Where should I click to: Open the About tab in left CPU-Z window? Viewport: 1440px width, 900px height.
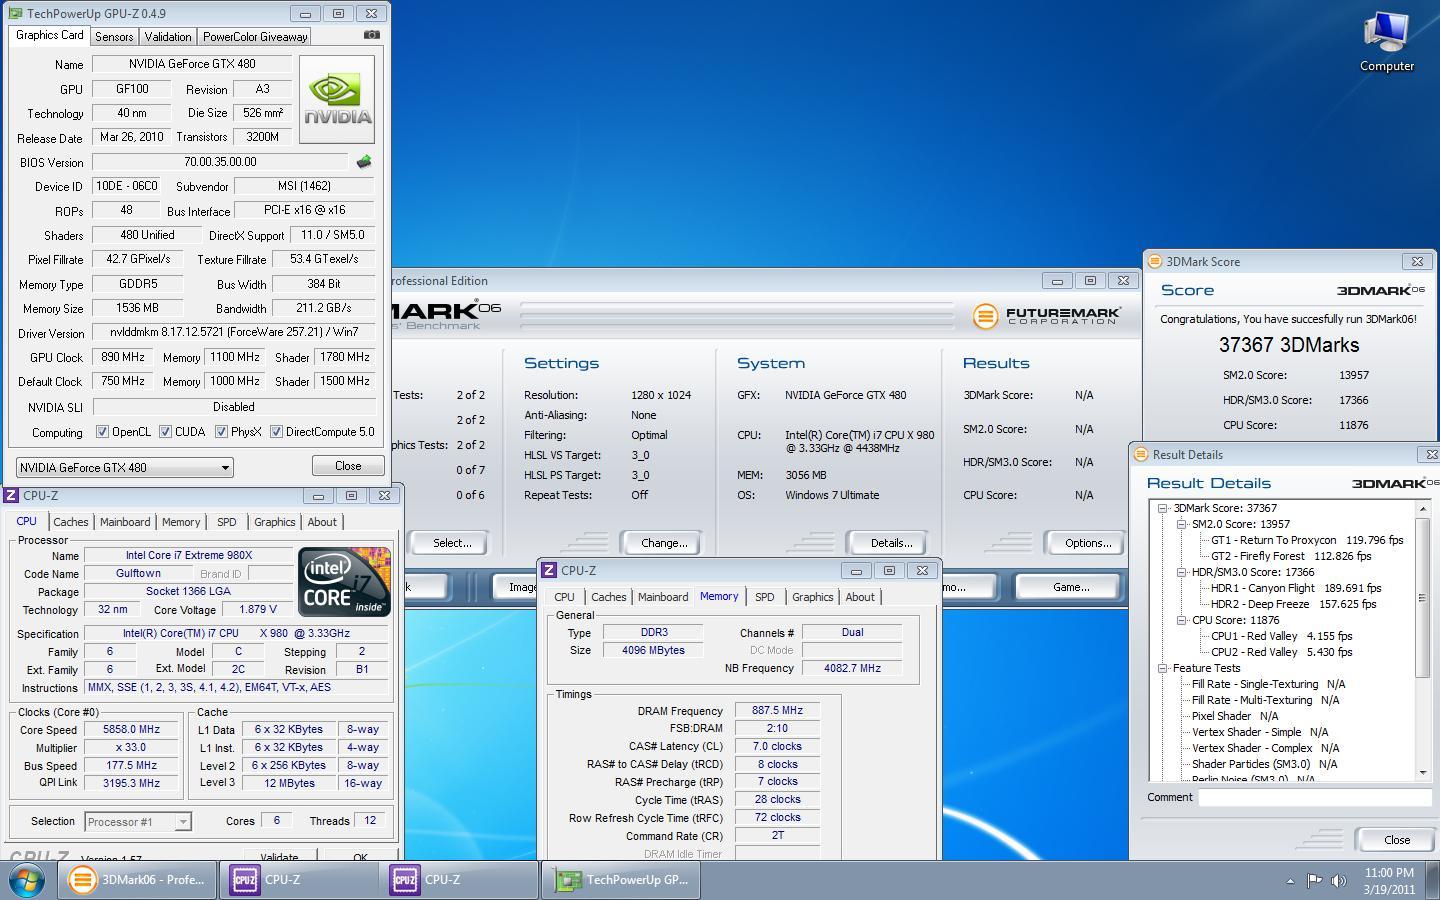(322, 522)
